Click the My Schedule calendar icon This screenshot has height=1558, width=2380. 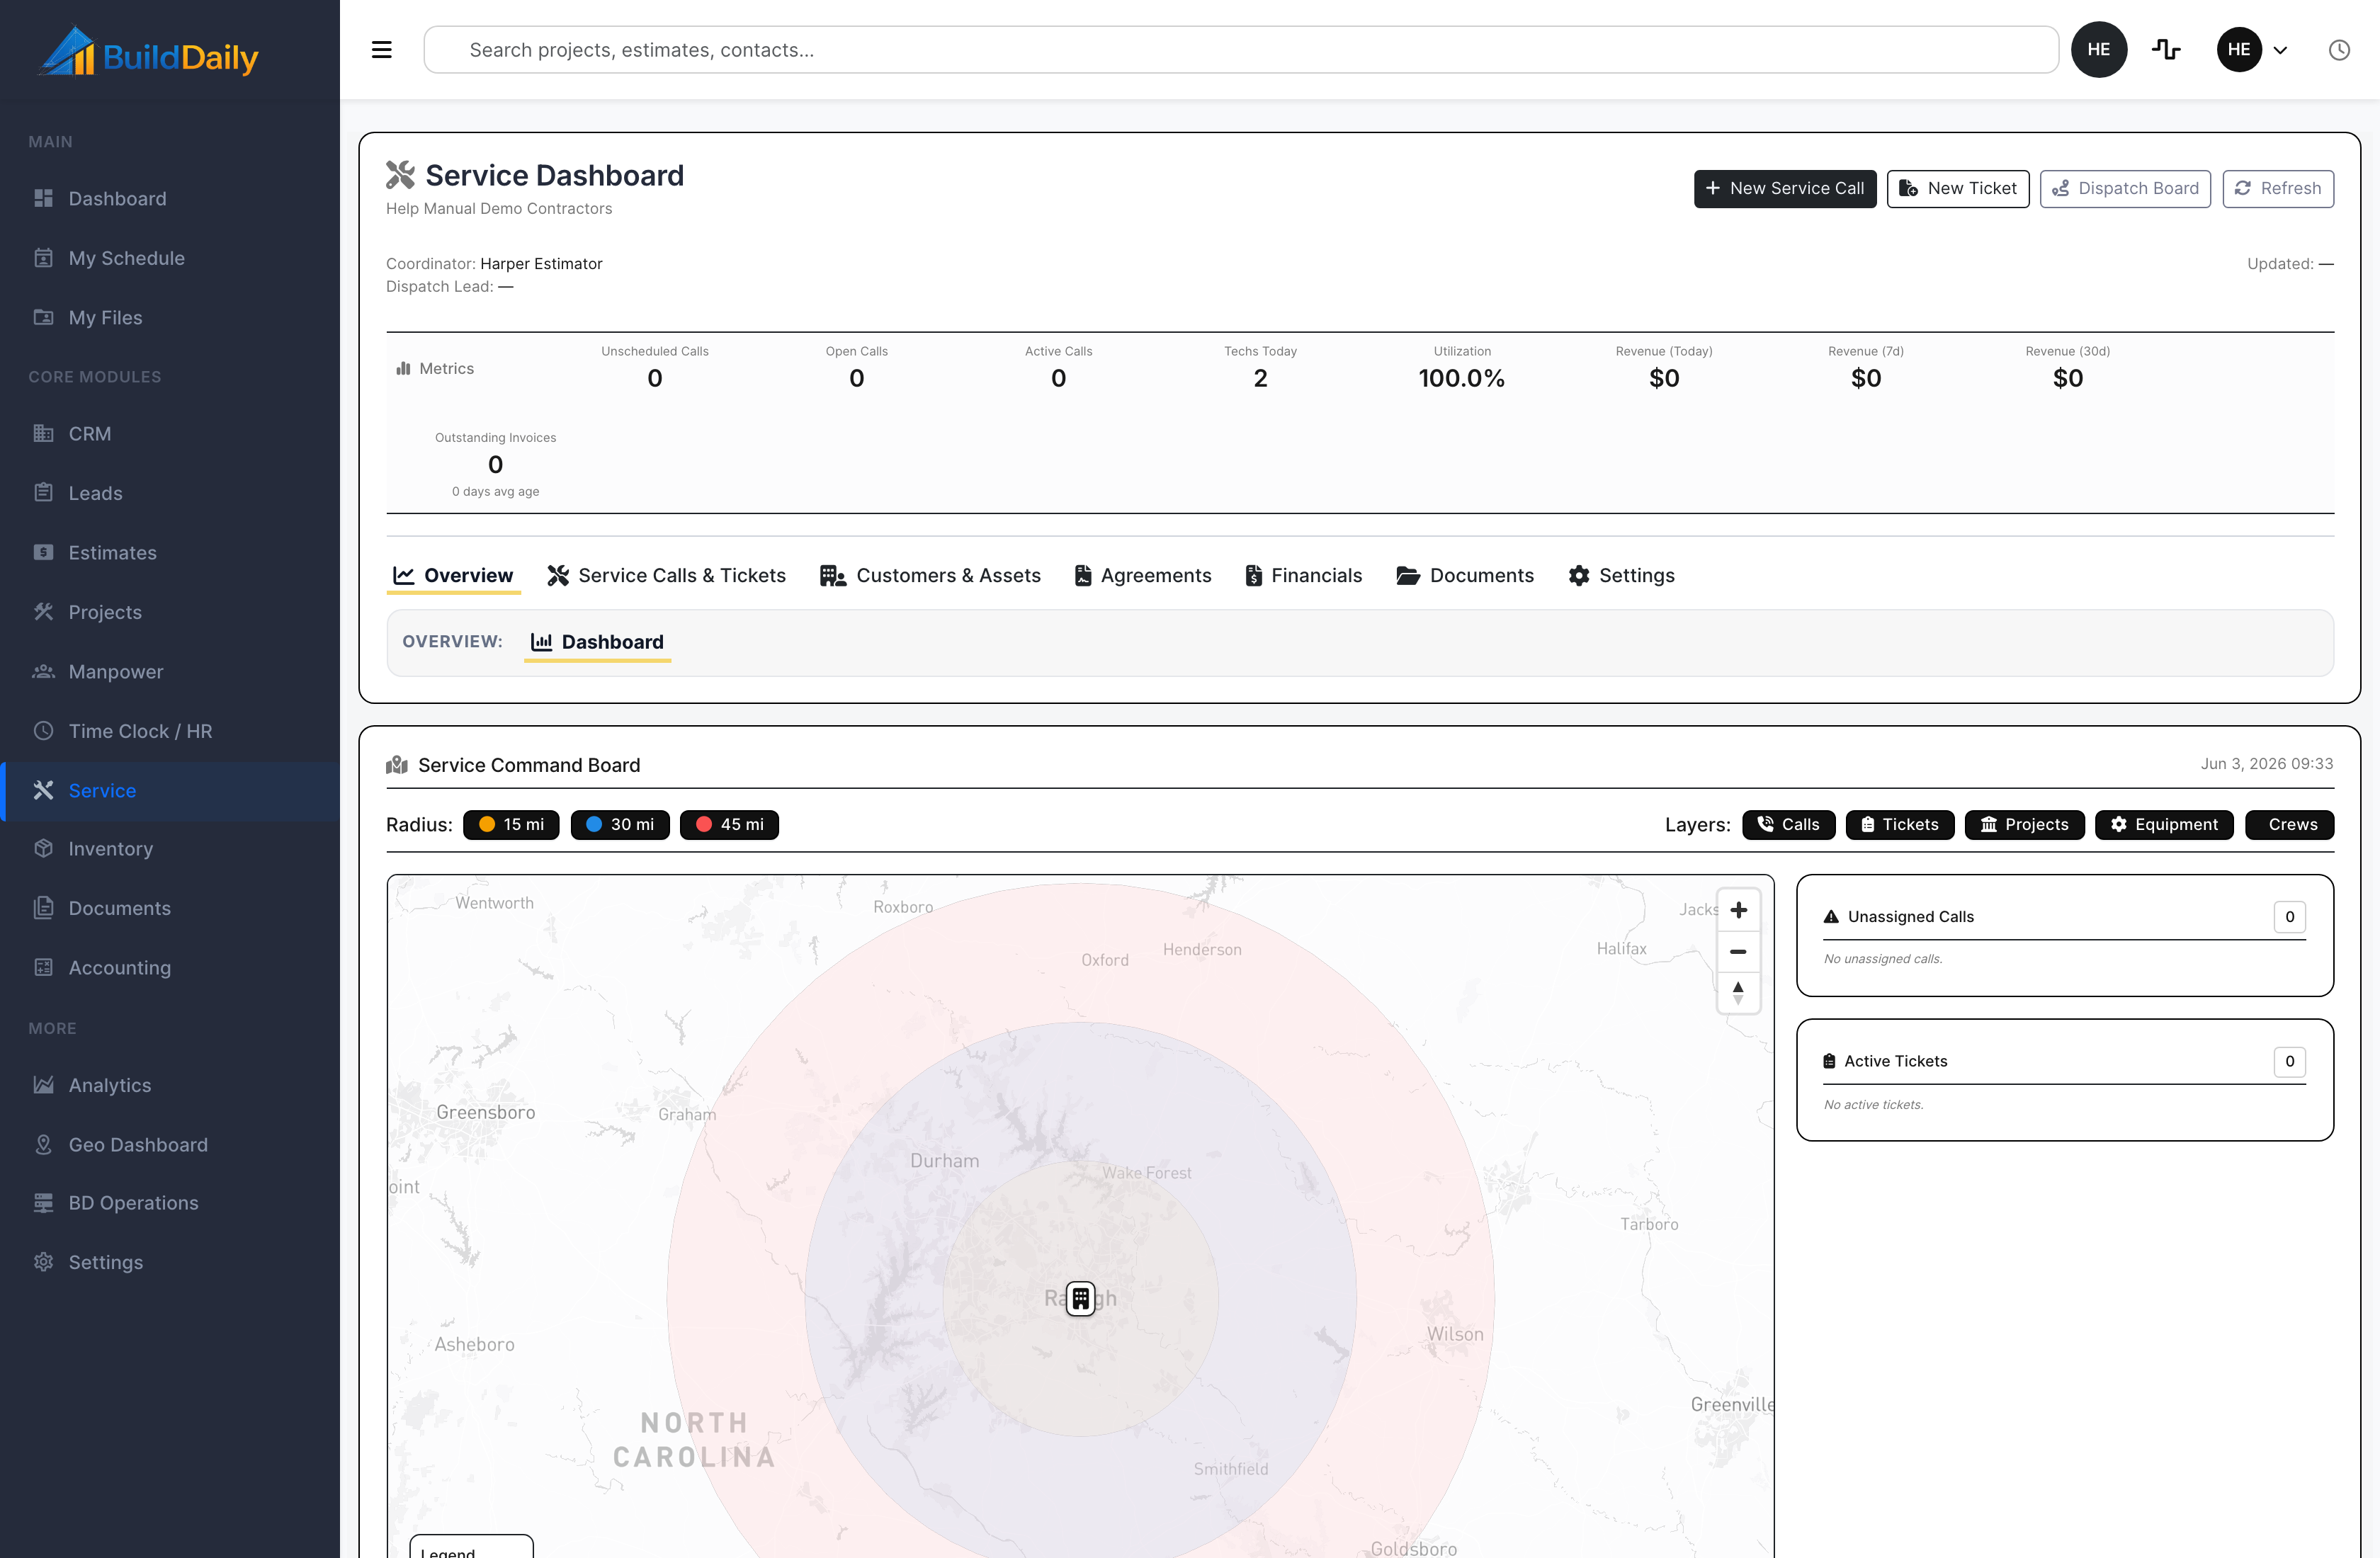tap(43, 258)
